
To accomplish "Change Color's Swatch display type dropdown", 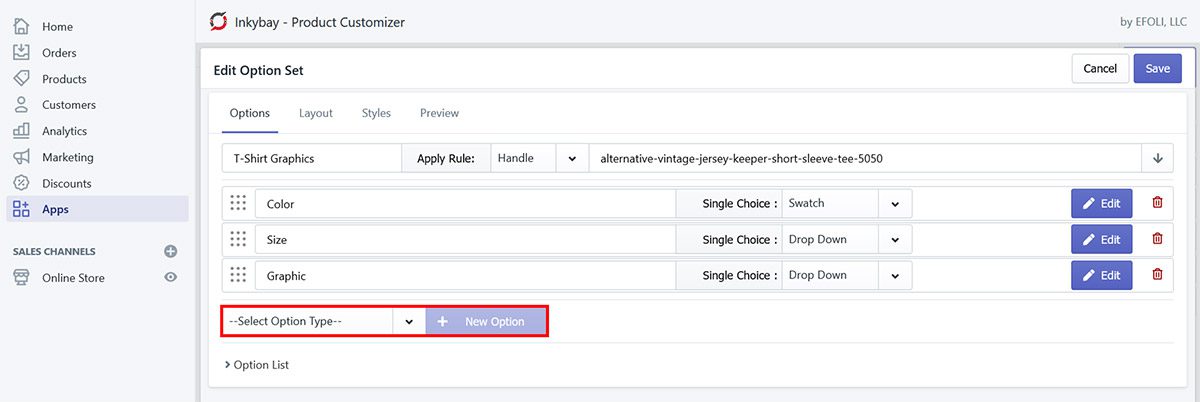I will [x=846, y=203].
